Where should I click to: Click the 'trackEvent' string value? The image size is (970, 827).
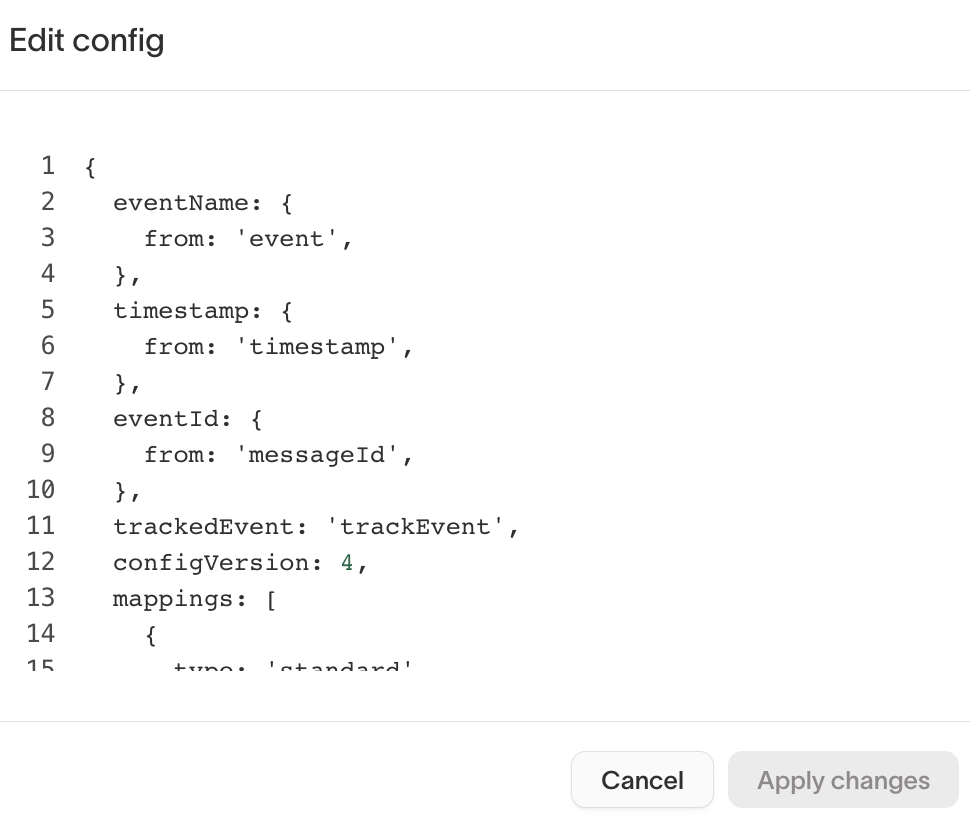(420, 526)
